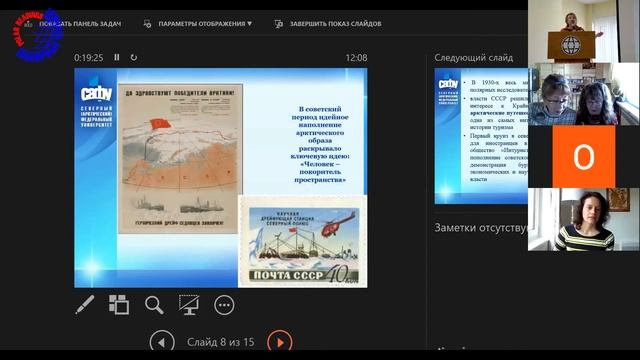Open the see all slides grid
Viewport: 640px width, 360px height.
119,305
